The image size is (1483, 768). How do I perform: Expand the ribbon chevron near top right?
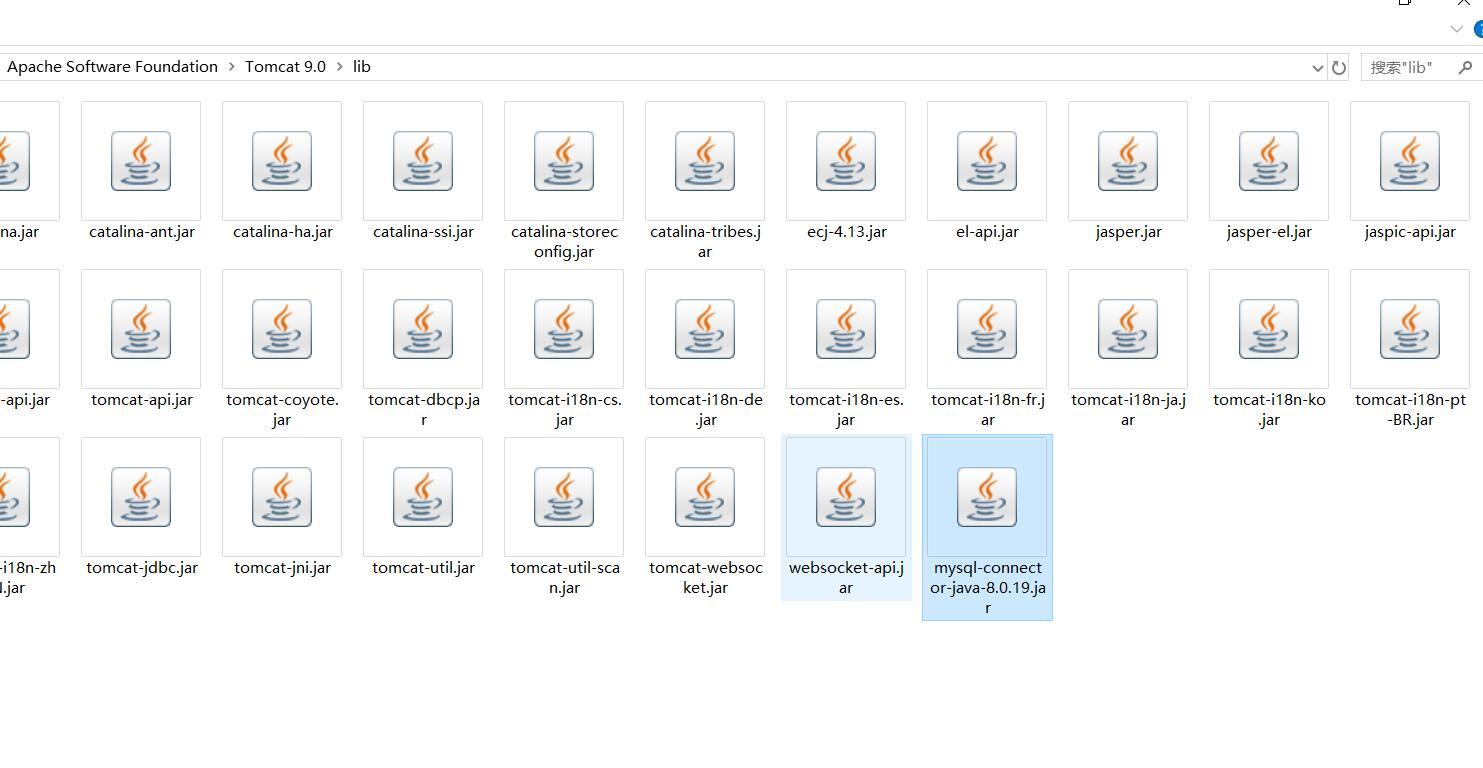[1457, 29]
